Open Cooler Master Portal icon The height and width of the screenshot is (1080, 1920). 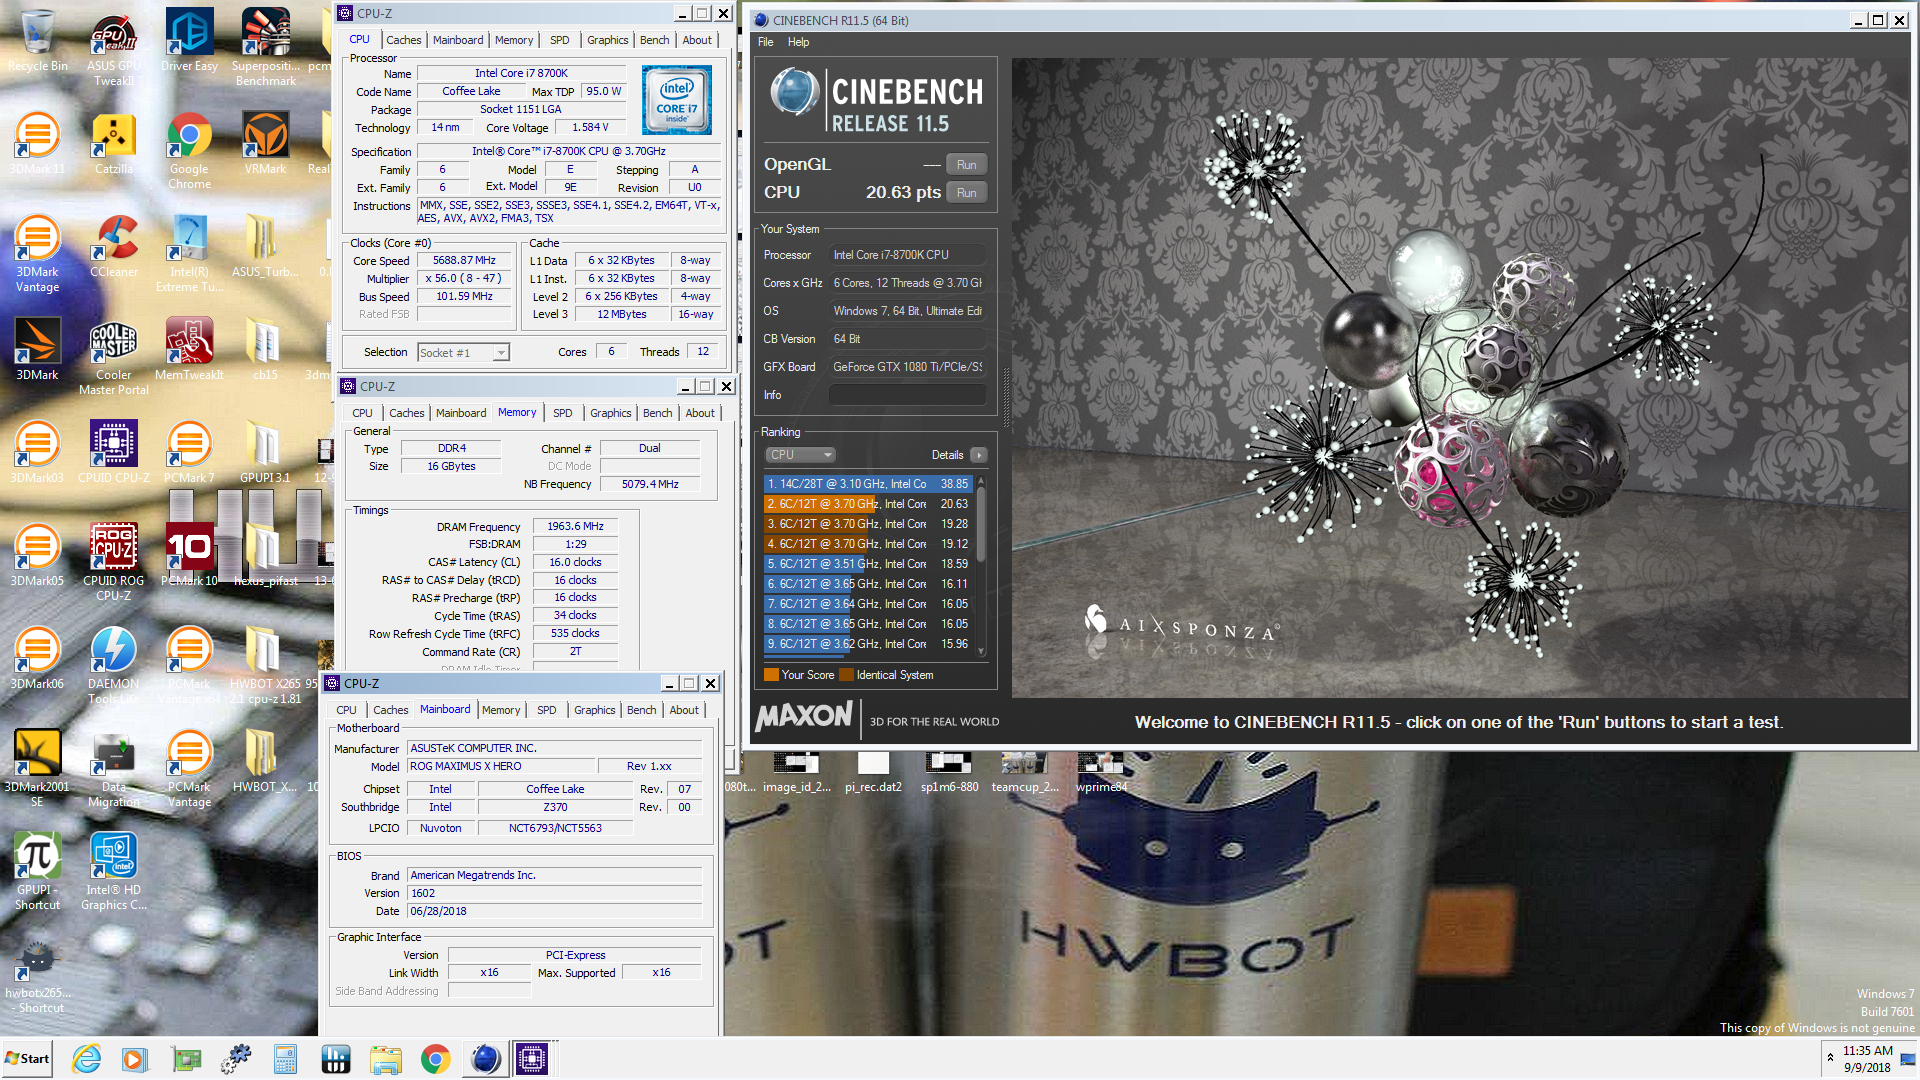click(x=114, y=357)
